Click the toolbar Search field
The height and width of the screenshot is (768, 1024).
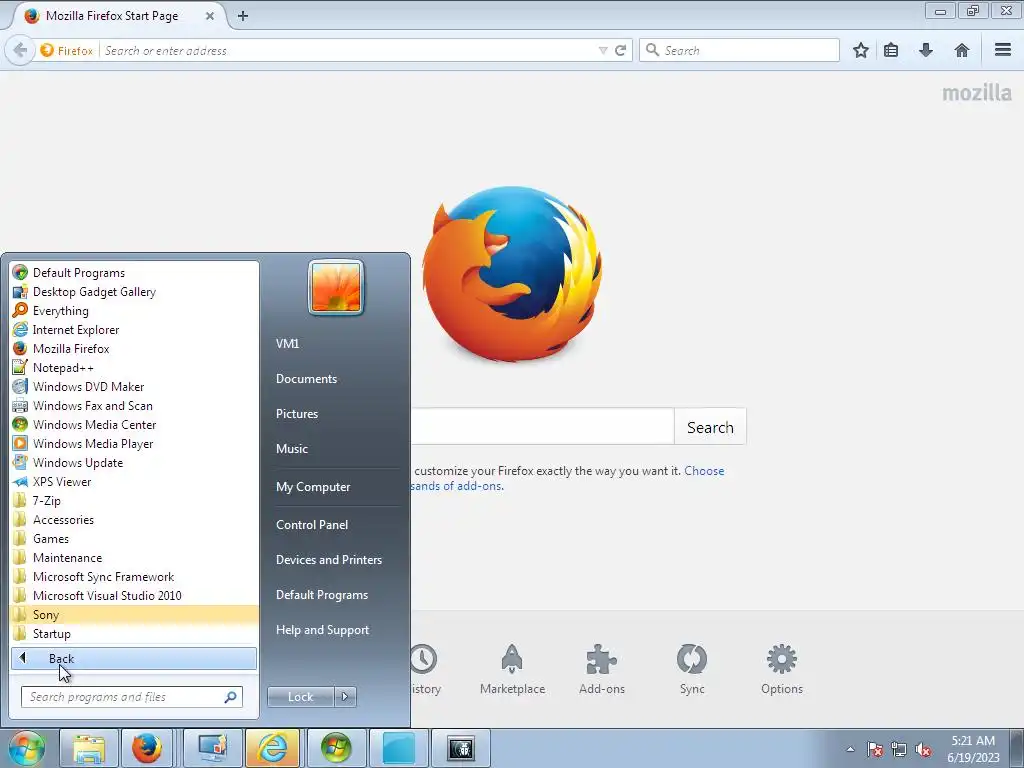click(739, 50)
